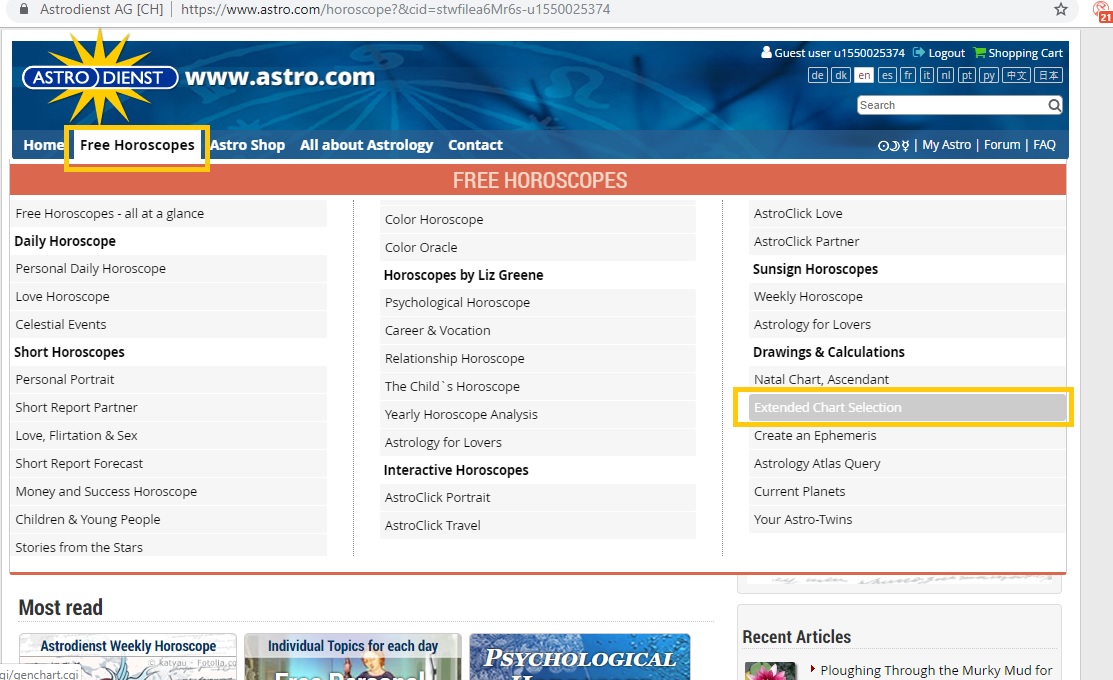This screenshot has height=680, width=1113.
Task: Open AstroClick Portrait
Action: click(x=538, y=498)
